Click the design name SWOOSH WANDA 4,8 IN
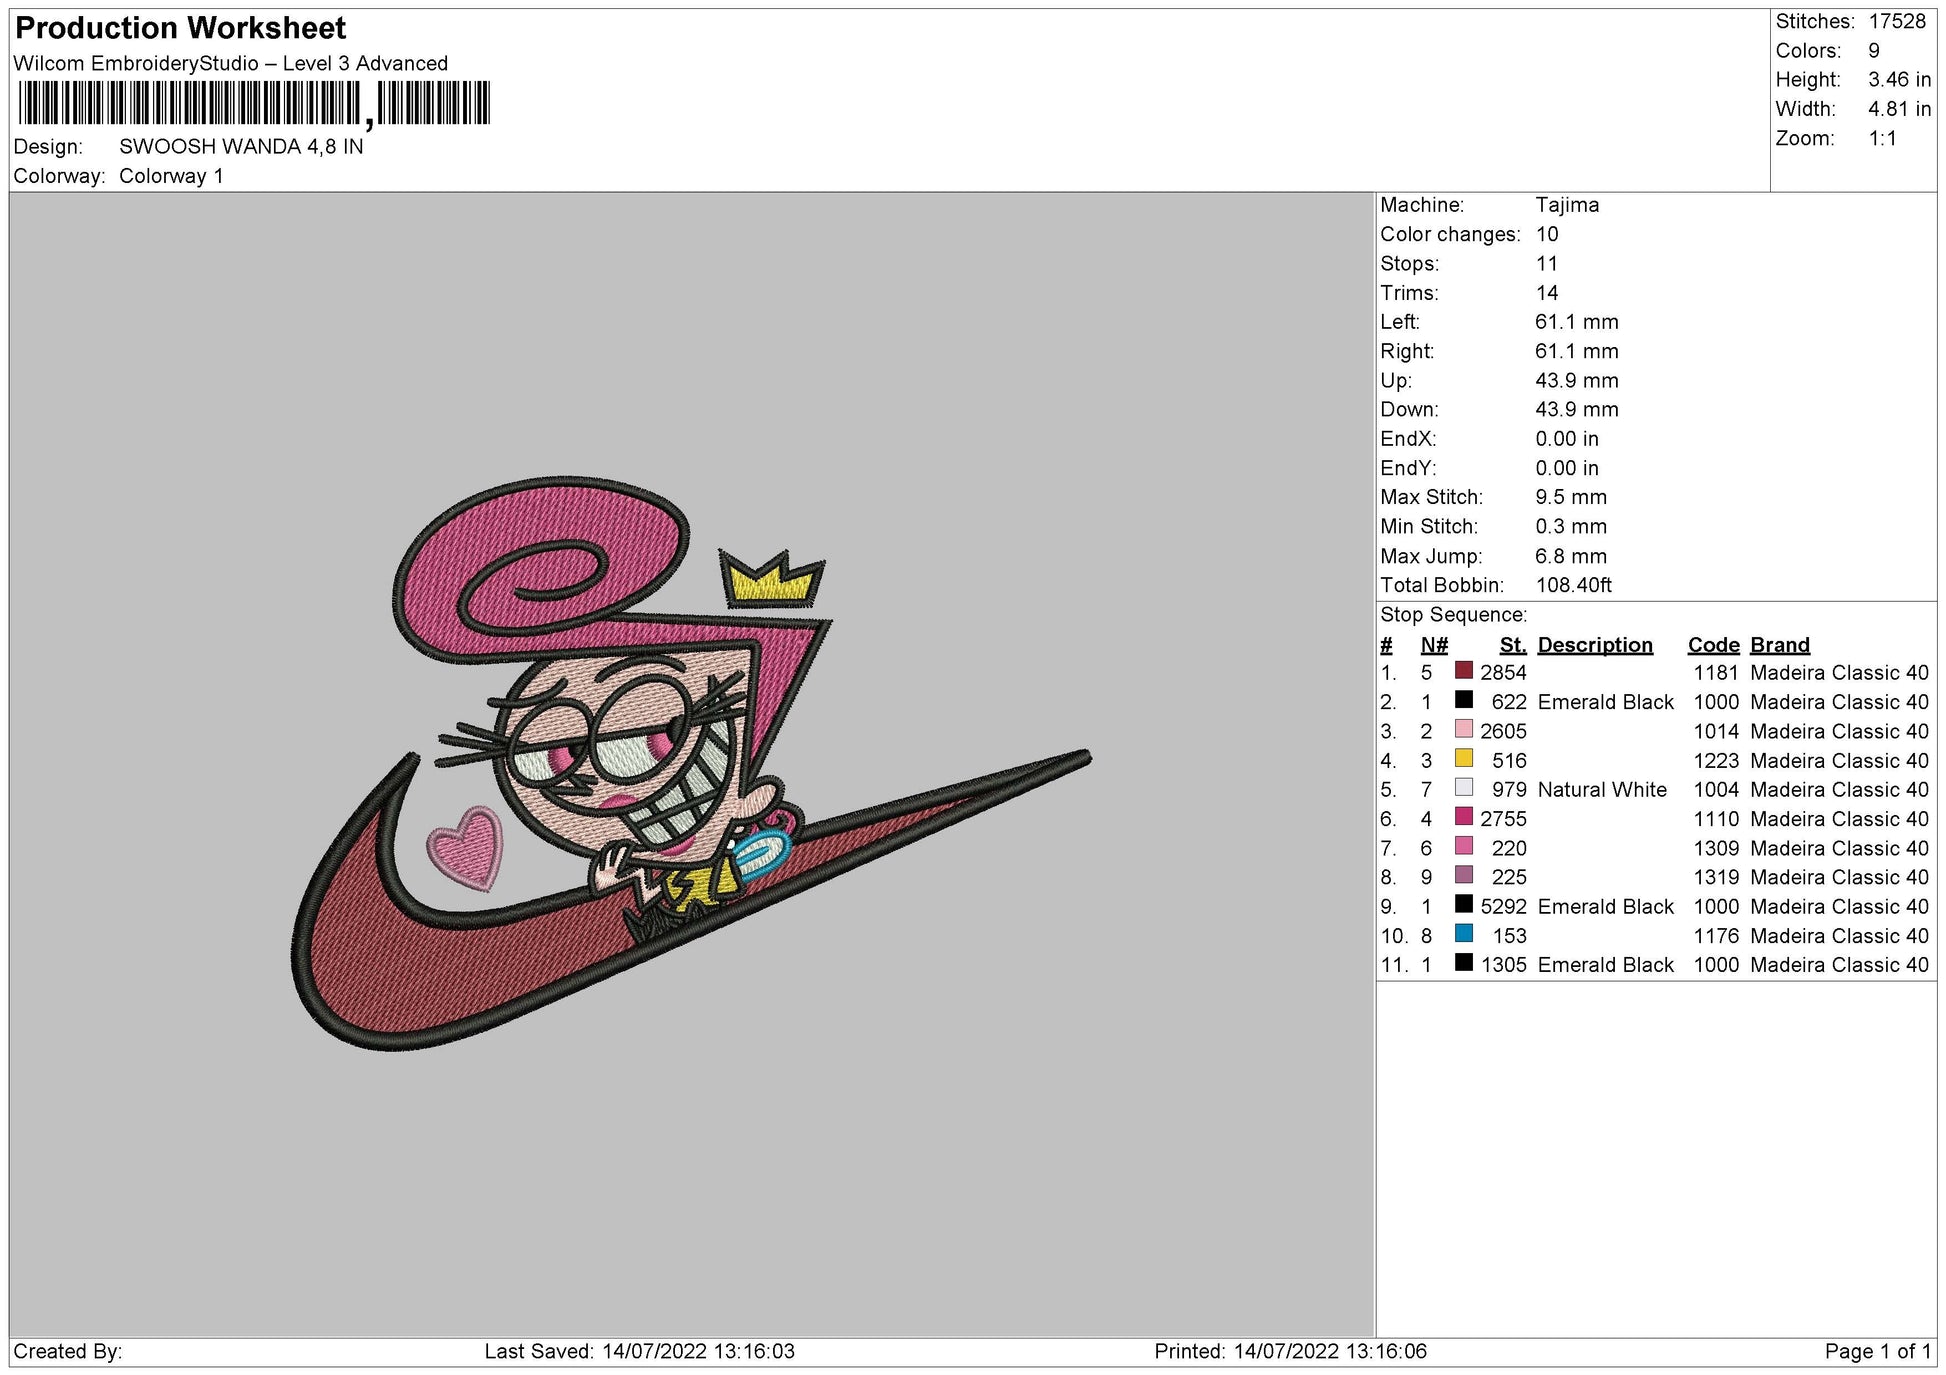 (241, 147)
